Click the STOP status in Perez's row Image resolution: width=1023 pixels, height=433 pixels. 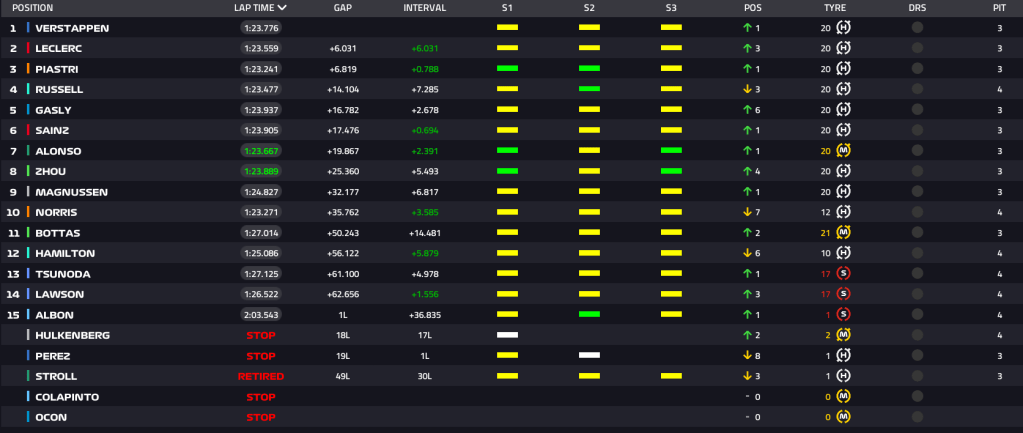(x=260, y=356)
